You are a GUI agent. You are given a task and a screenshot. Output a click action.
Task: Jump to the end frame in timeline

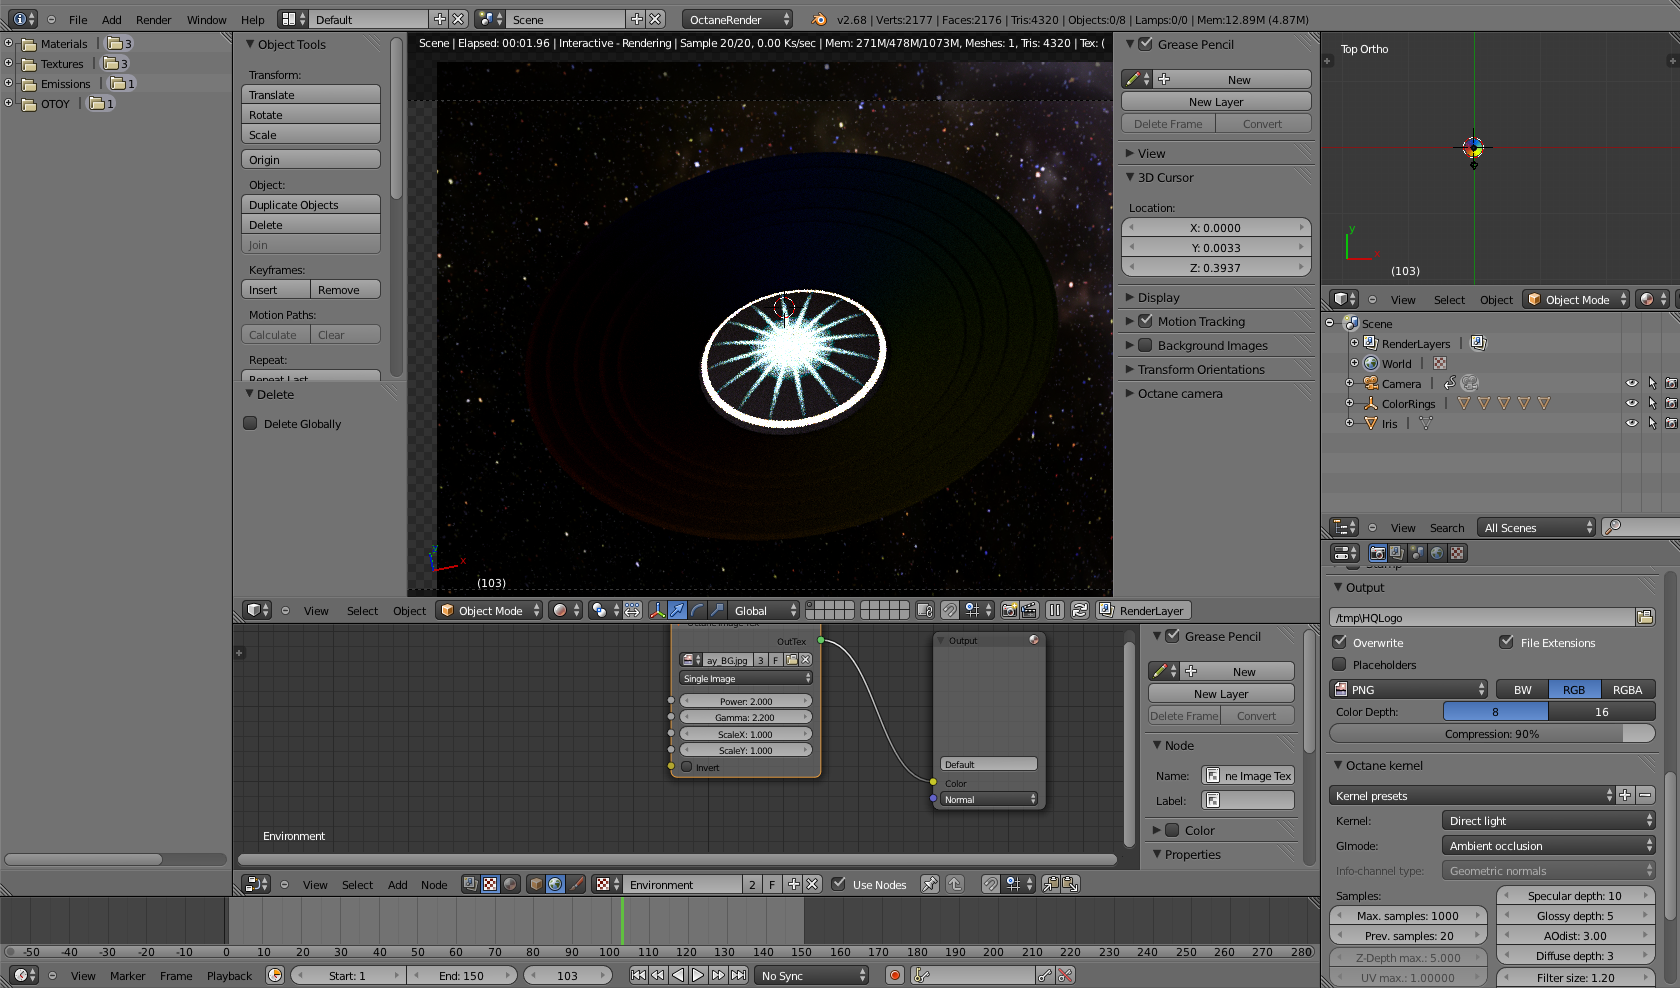coord(738,975)
